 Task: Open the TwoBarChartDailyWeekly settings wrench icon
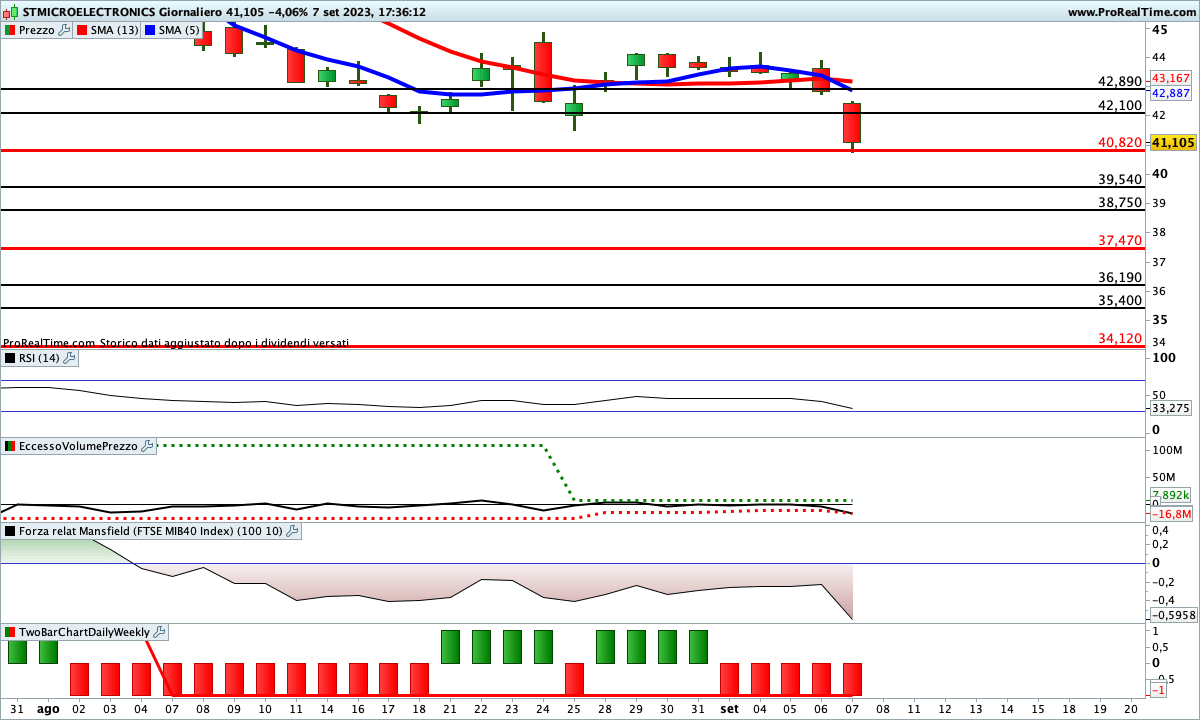[x=159, y=632]
